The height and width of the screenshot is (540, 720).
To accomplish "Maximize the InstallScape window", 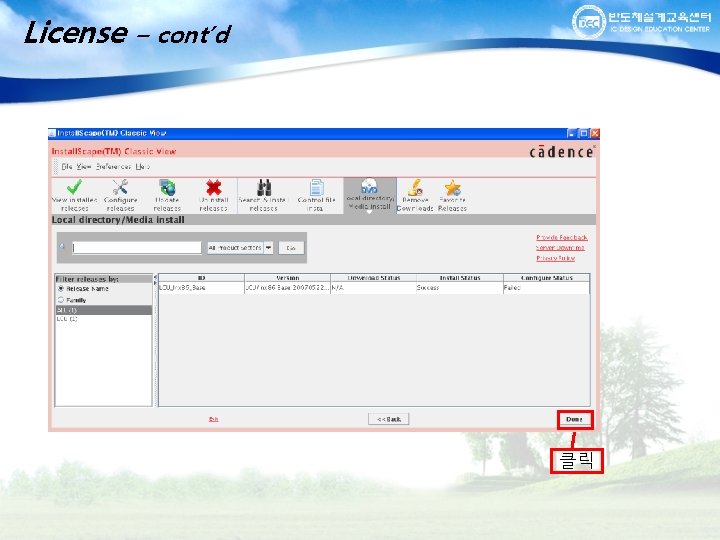I will pos(584,134).
